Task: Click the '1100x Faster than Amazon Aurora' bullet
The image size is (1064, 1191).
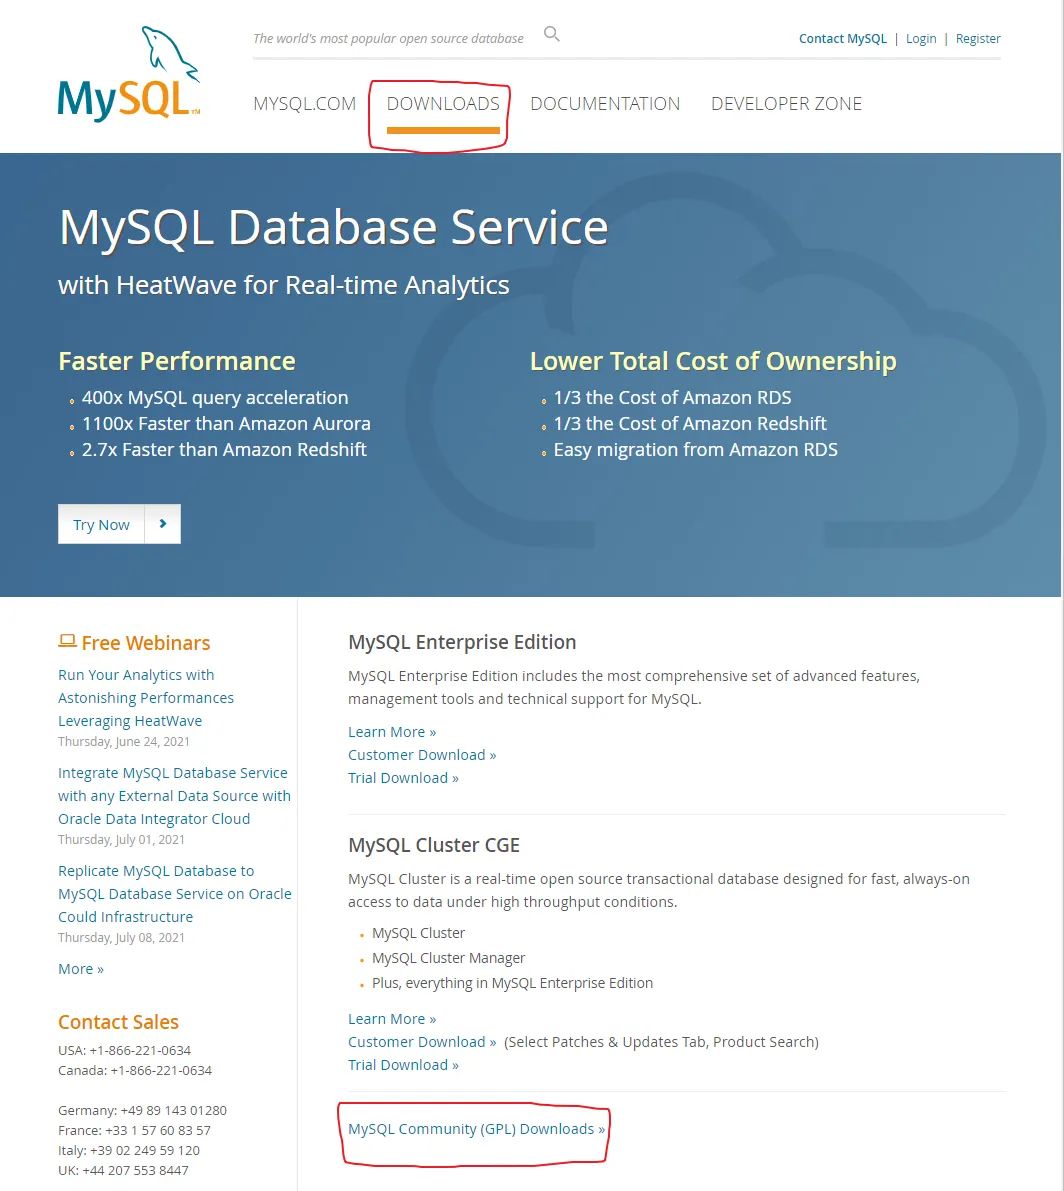Action: pos(226,423)
